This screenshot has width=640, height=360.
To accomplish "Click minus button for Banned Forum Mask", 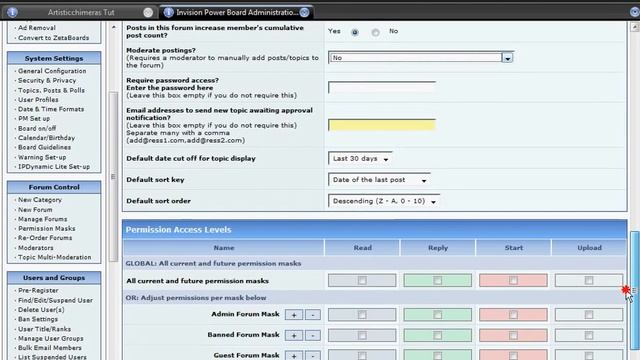I will click(x=313, y=336).
